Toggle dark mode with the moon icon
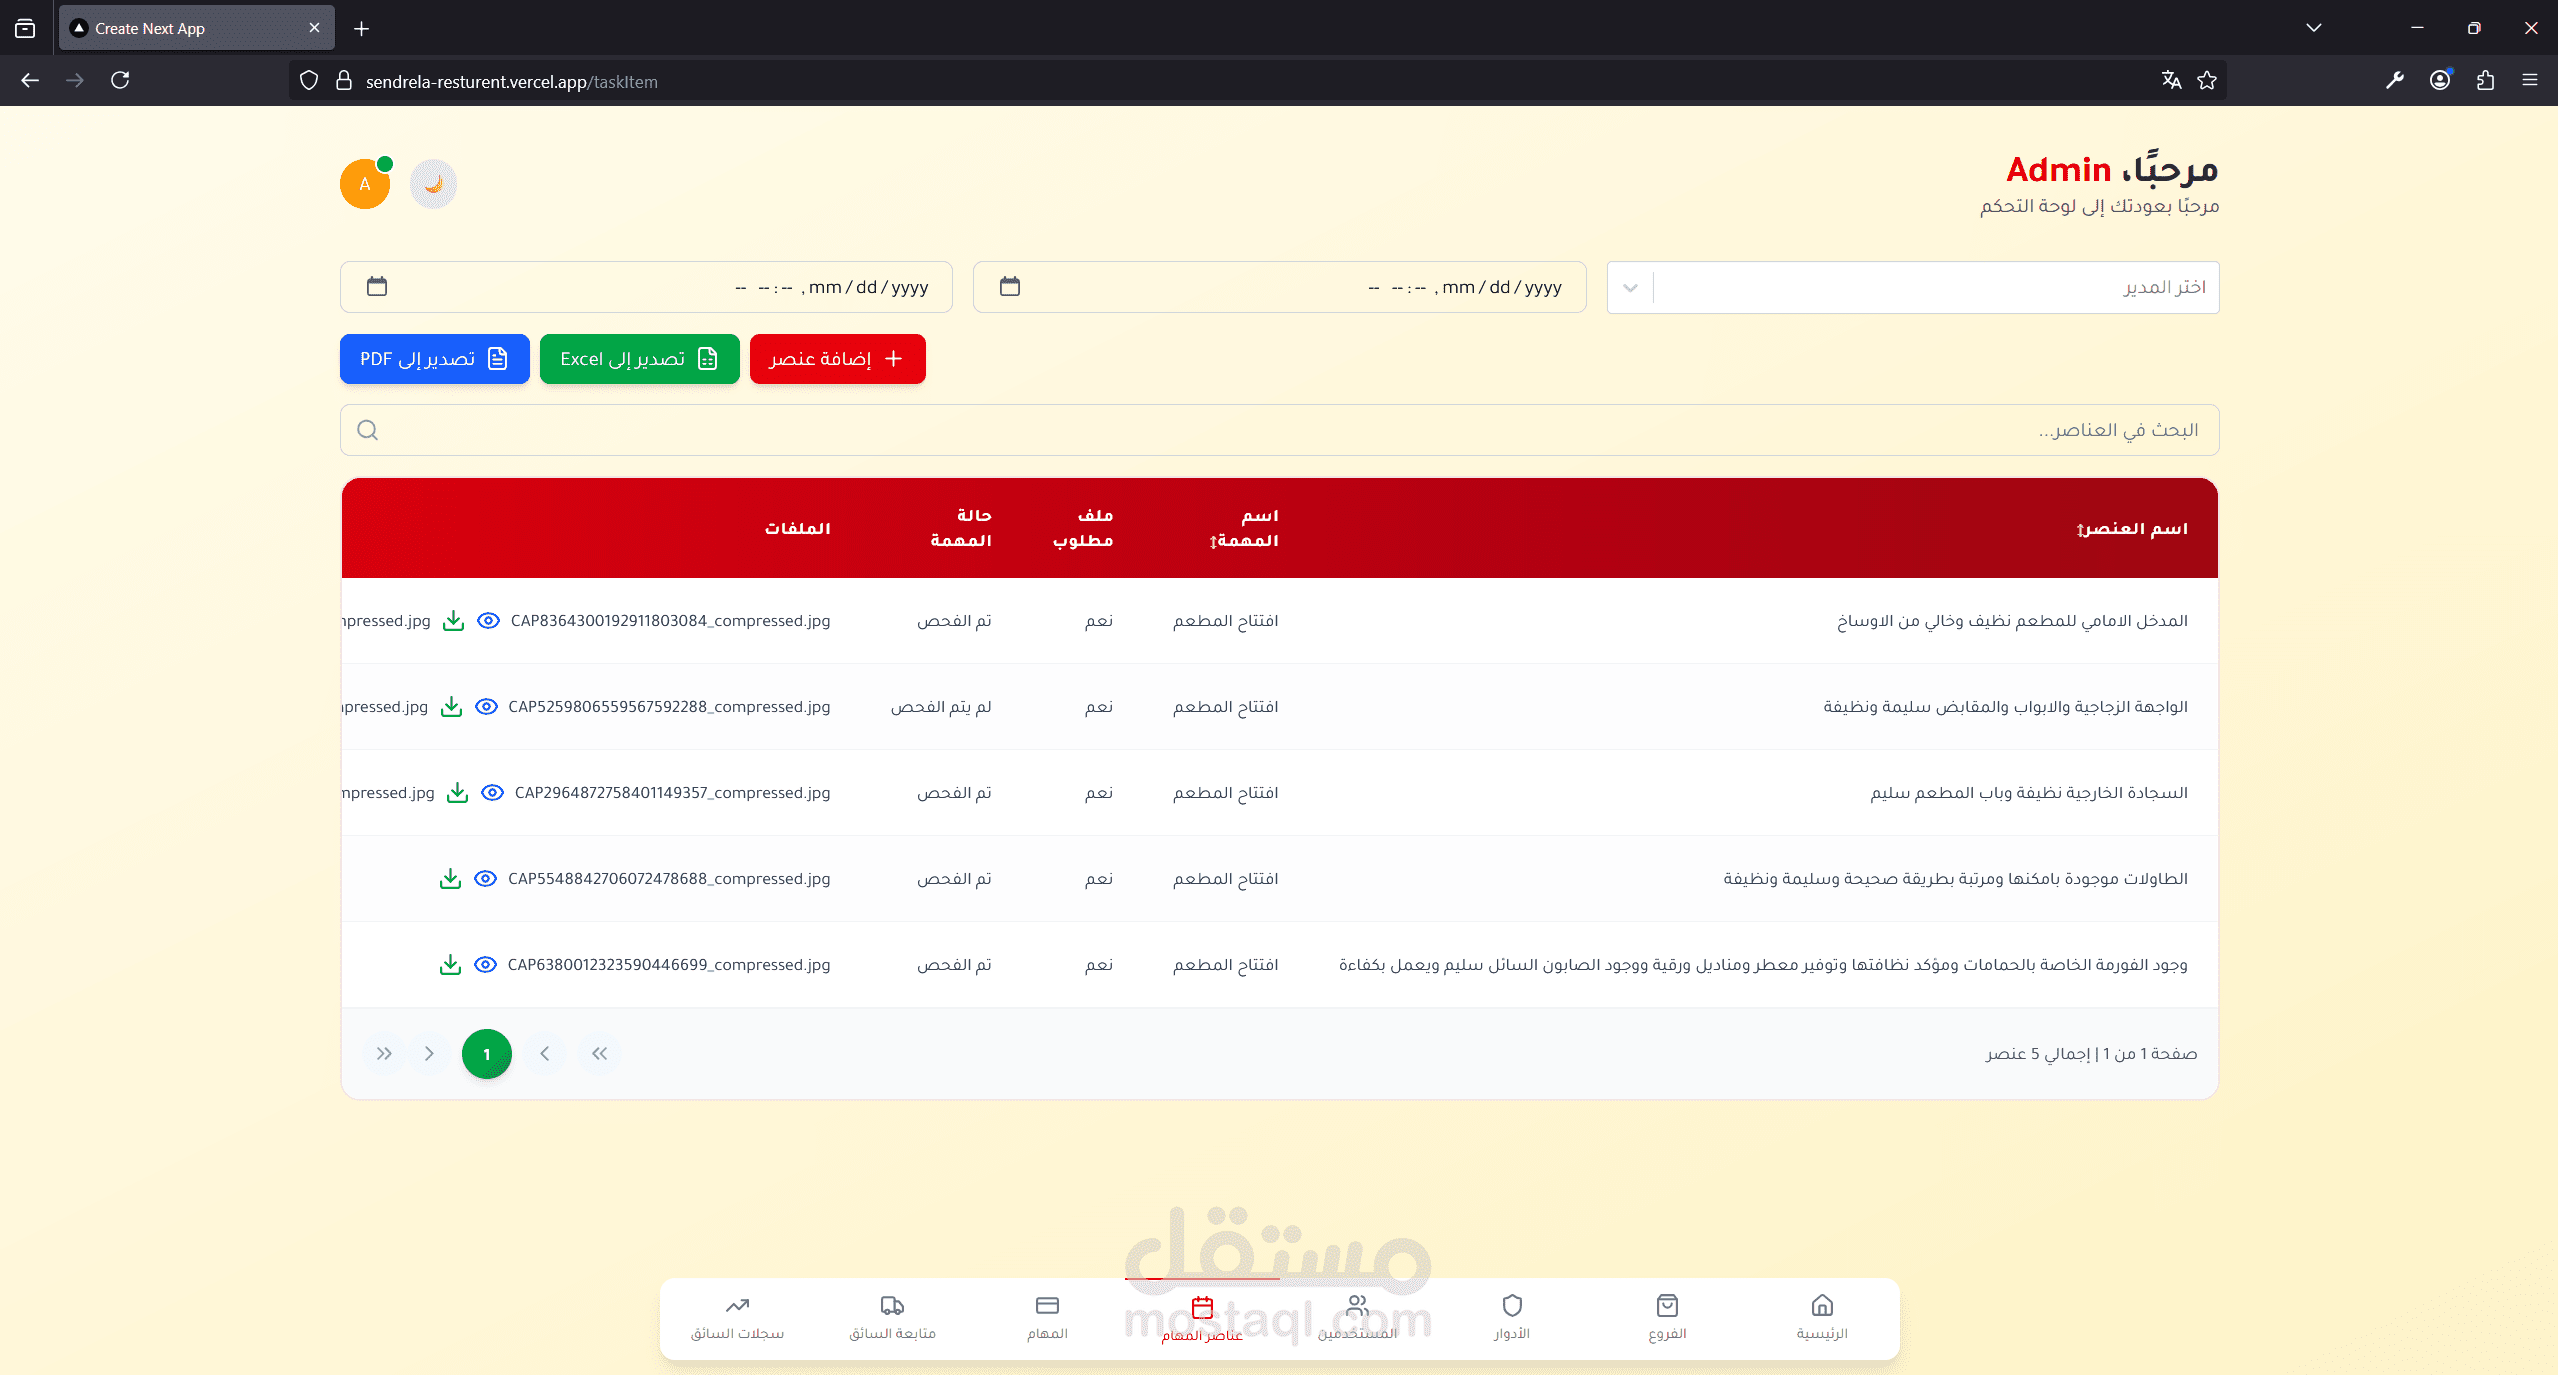The width and height of the screenshot is (2558, 1375). [433, 184]
